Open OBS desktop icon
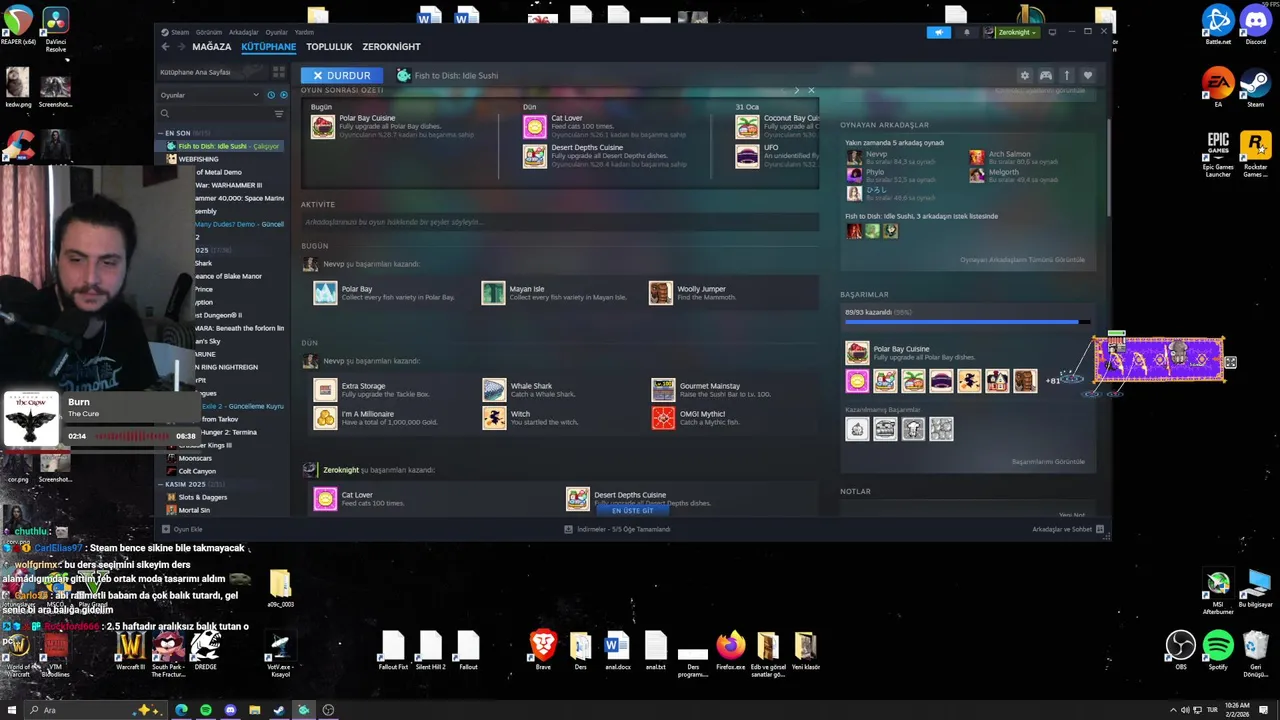 pyautogui.click(x=1181, y=648)
